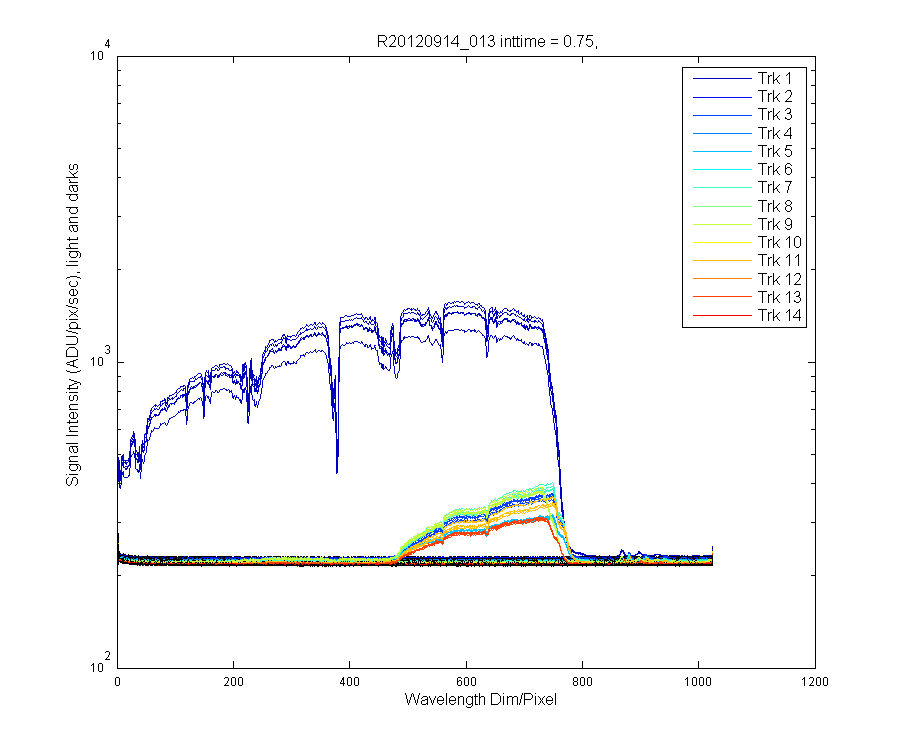
Task: Click the x-axis tick label 800
Action: pos(583,682)
